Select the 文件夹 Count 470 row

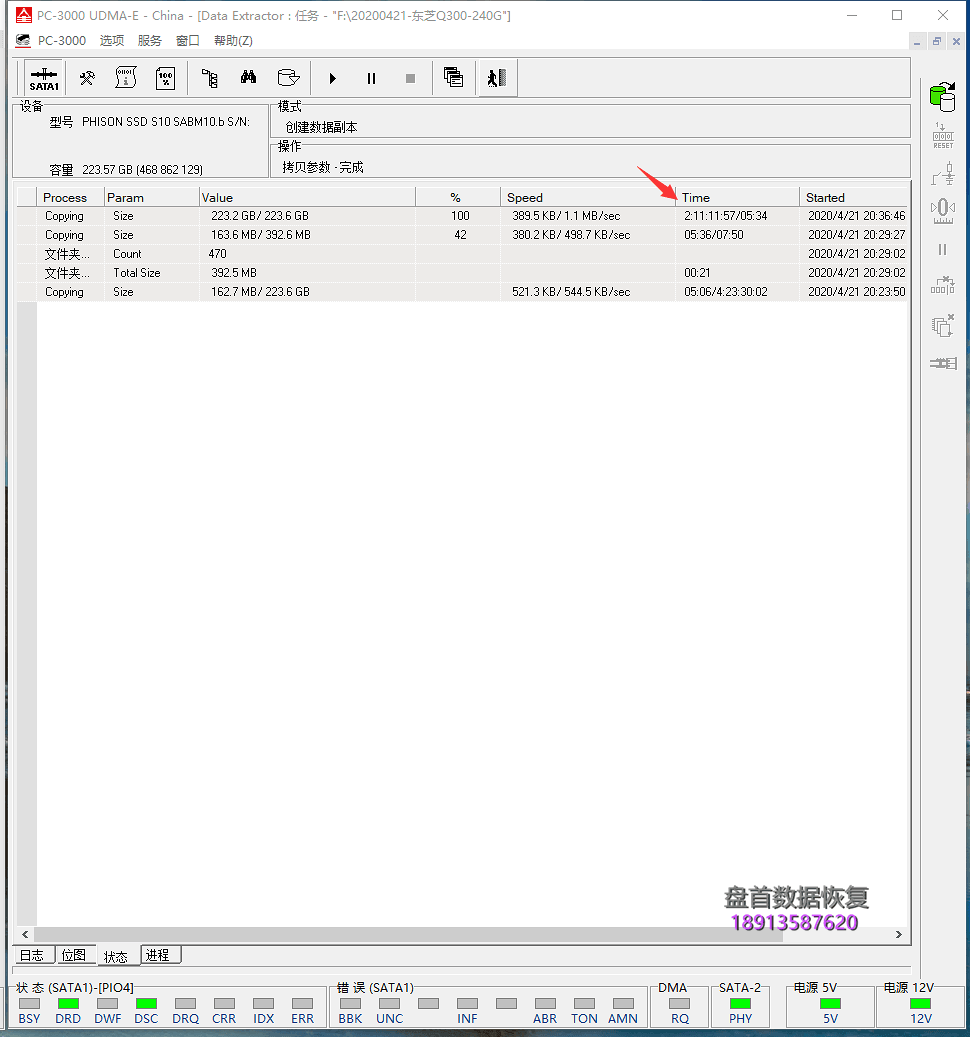pos(463,254)
